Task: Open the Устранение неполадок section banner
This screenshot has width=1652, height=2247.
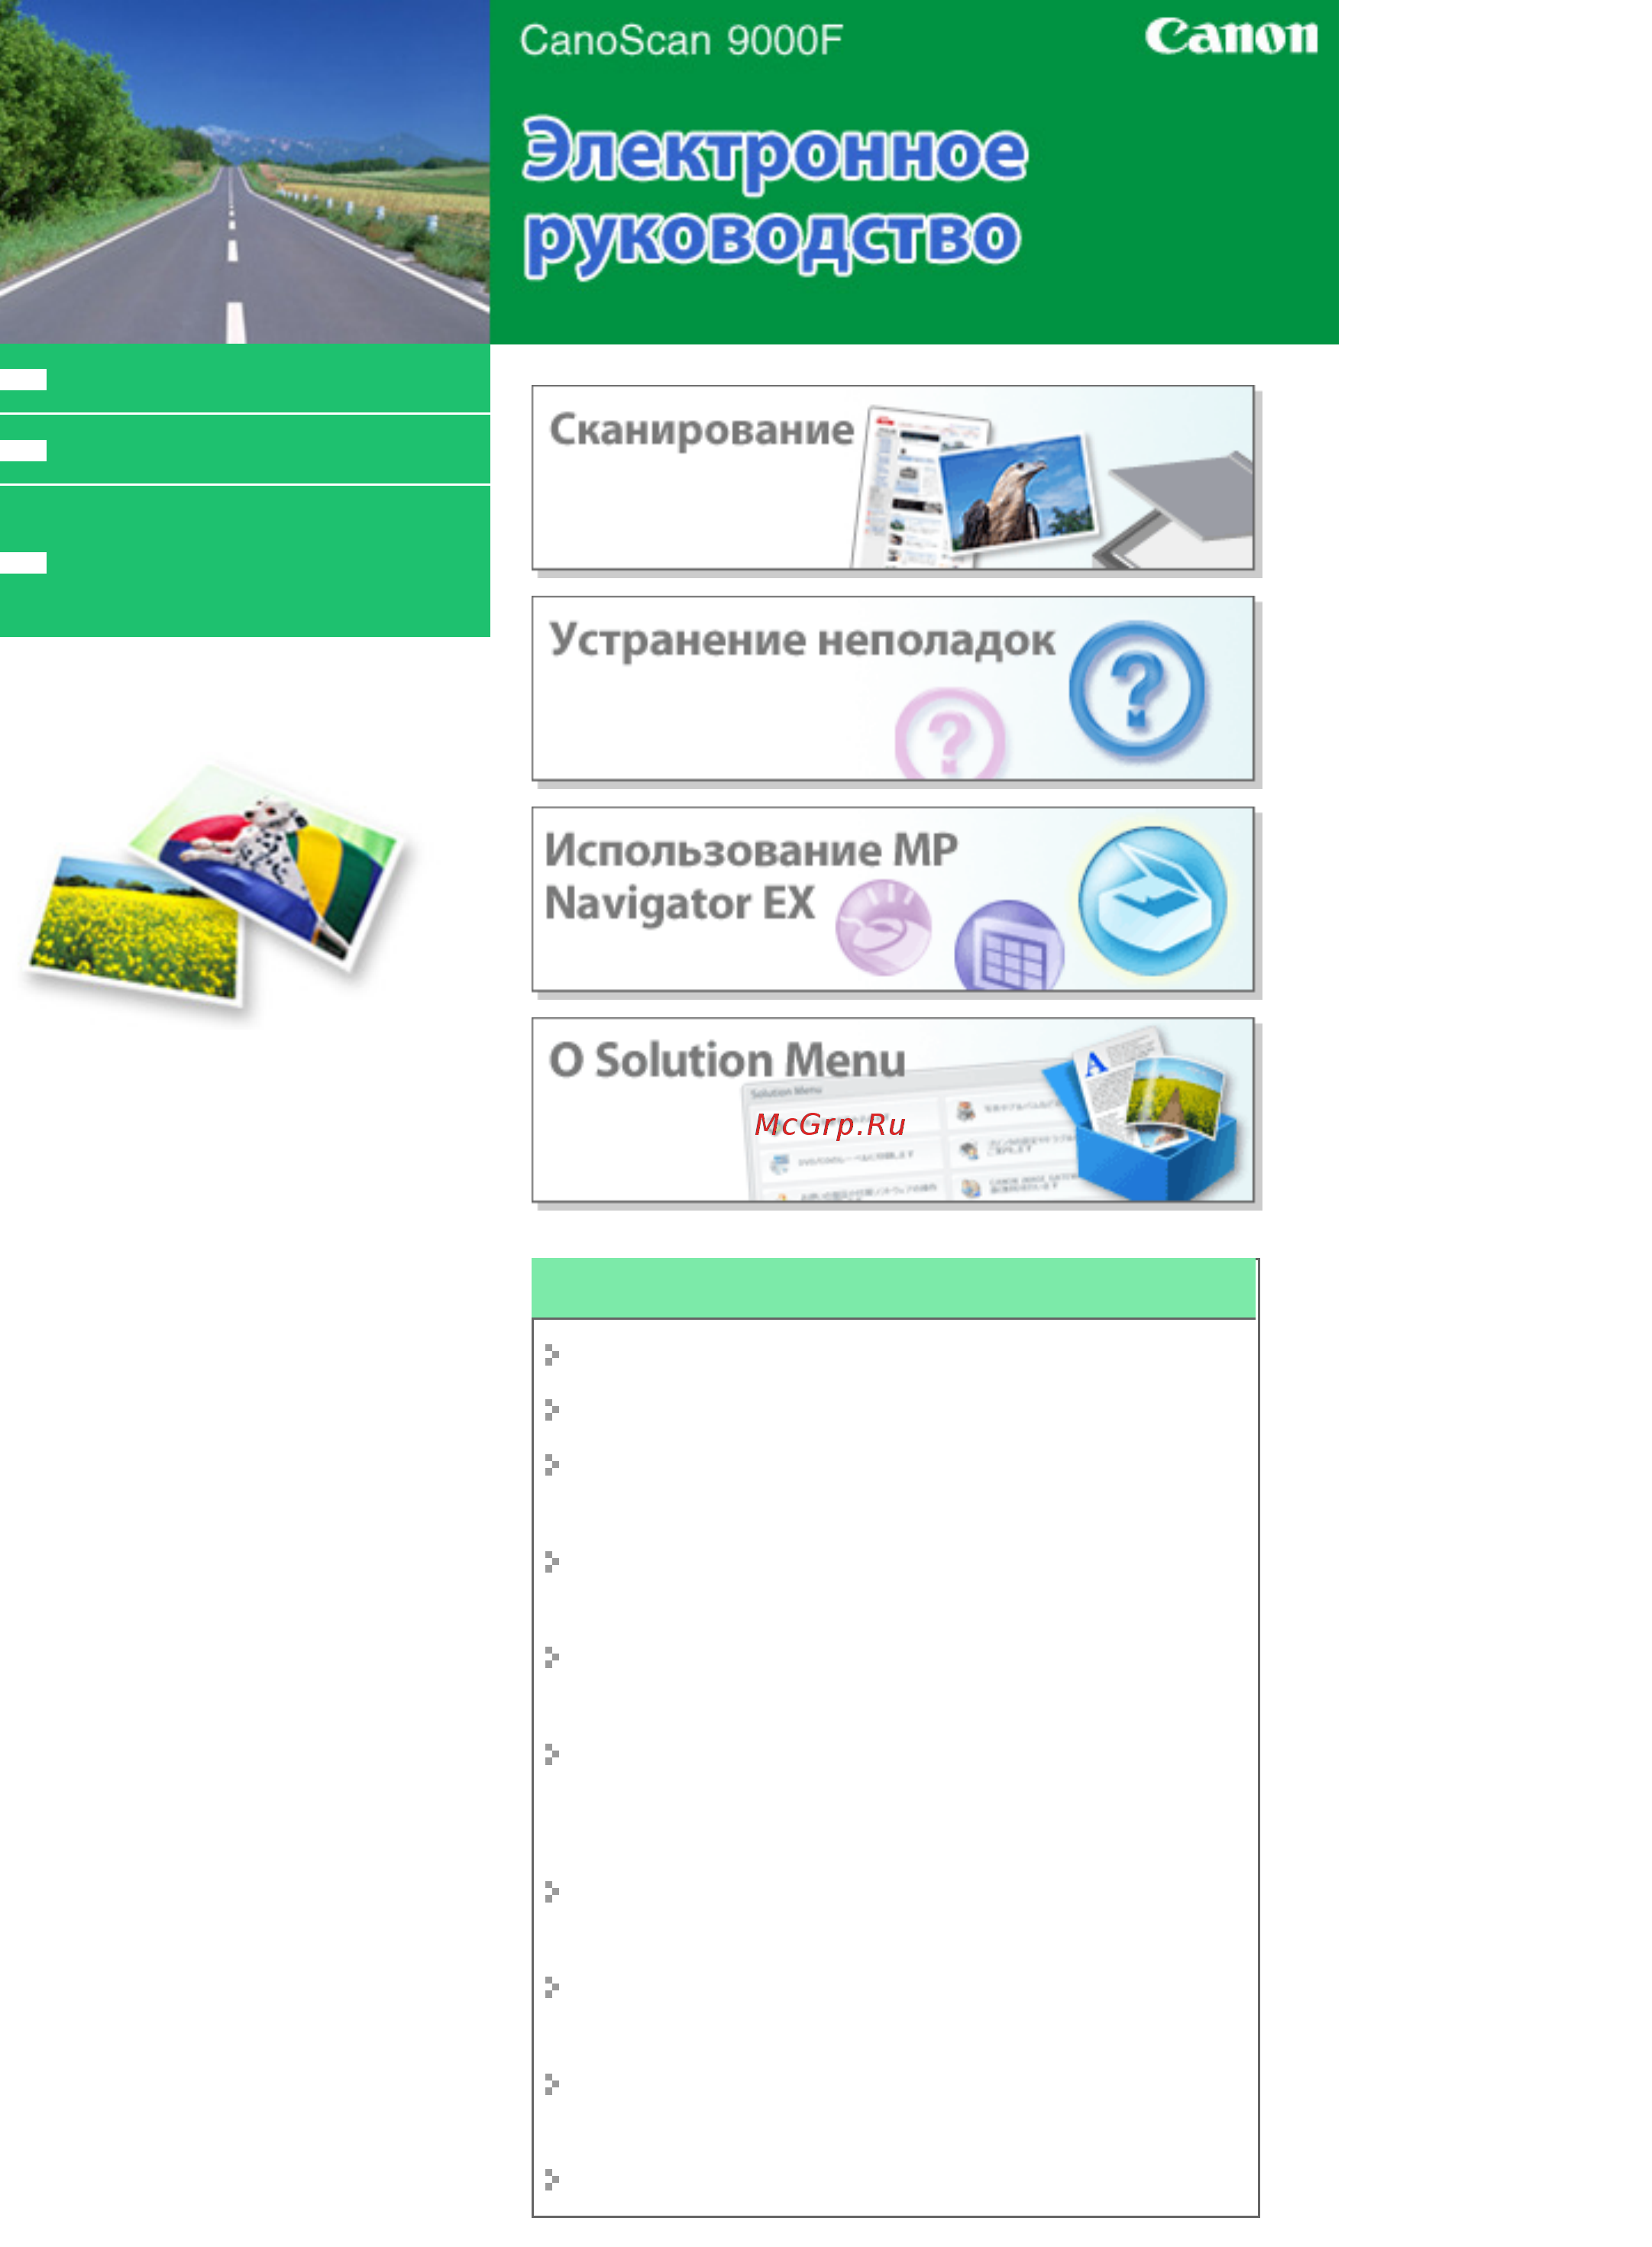Action: pyautogui.click(x=893, y=689)
